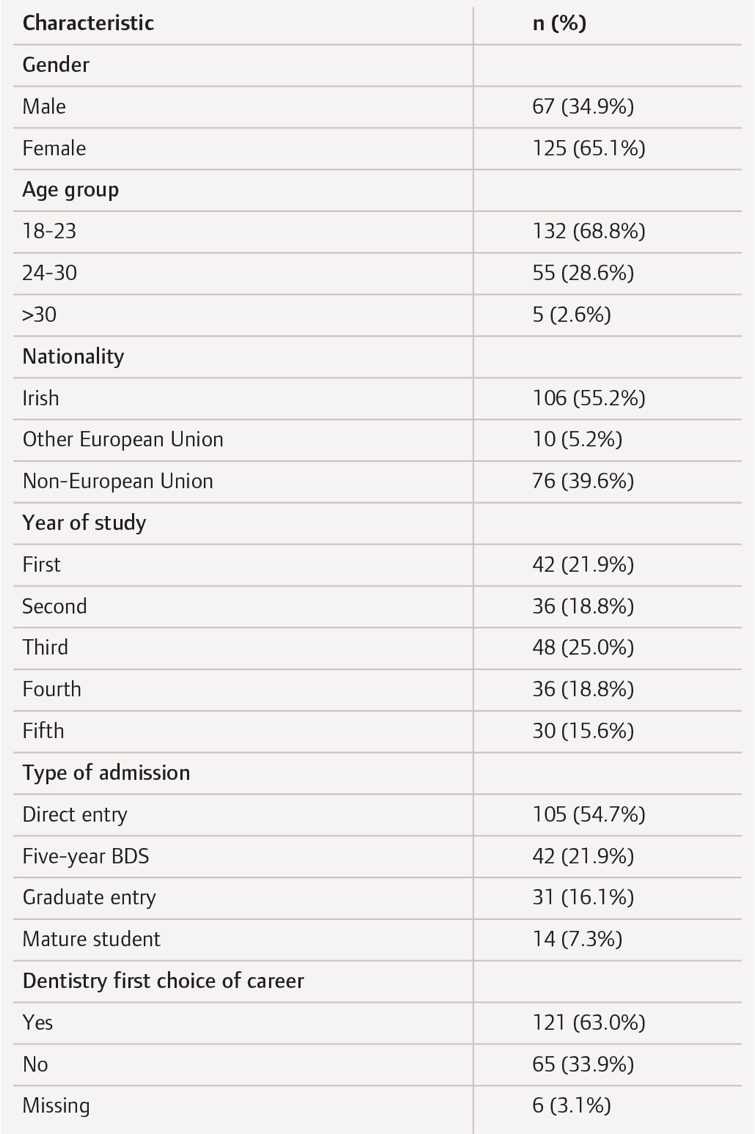The height and width of the screenshot is (1134, 755).
Task: Select the Direct entry row label
Action: point(74,814)
